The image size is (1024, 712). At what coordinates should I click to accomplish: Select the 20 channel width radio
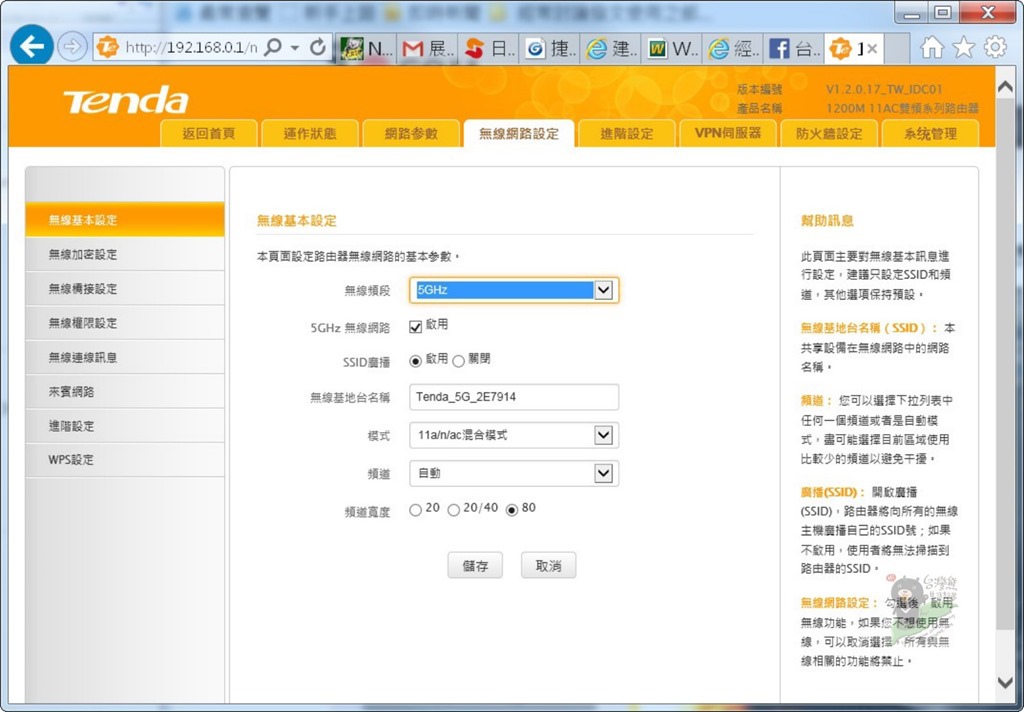pyautogui.click(x=416, y=510)
